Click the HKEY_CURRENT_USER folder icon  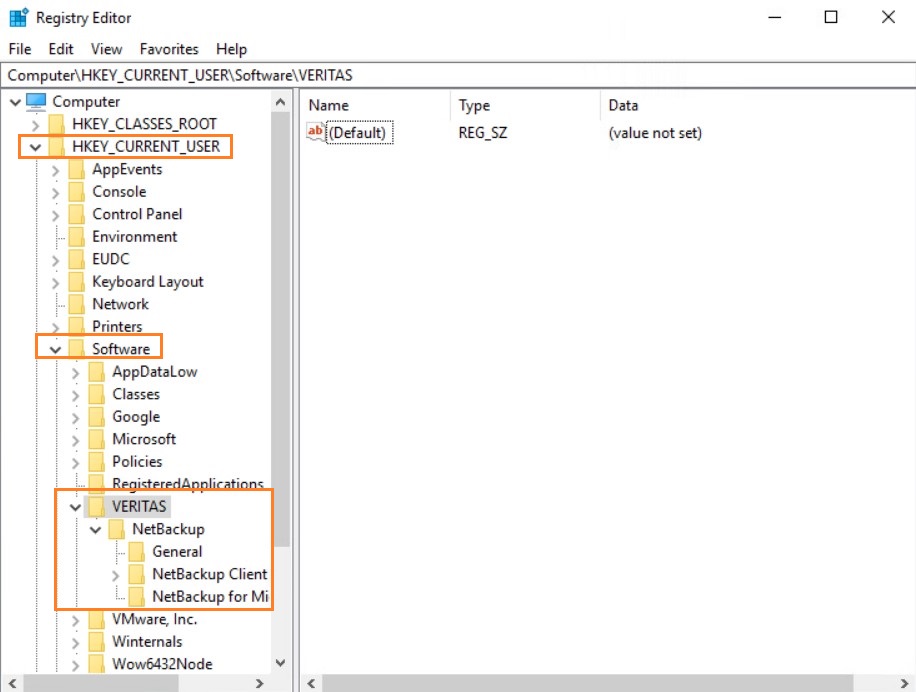(x=57, y=147)
